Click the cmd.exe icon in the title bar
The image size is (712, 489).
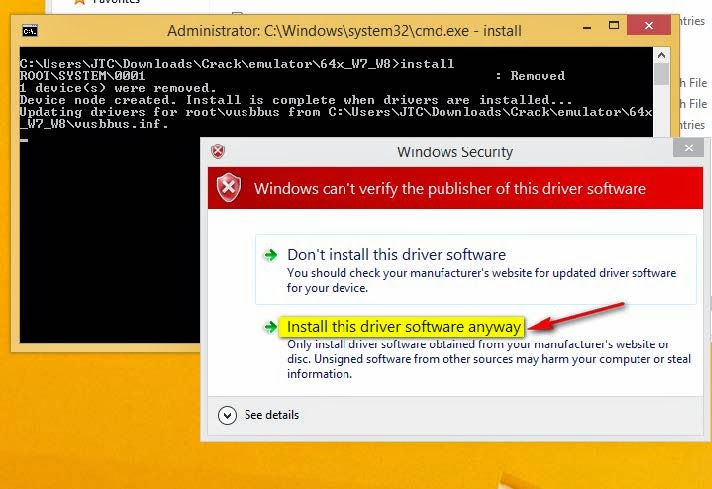coord(30,31)
